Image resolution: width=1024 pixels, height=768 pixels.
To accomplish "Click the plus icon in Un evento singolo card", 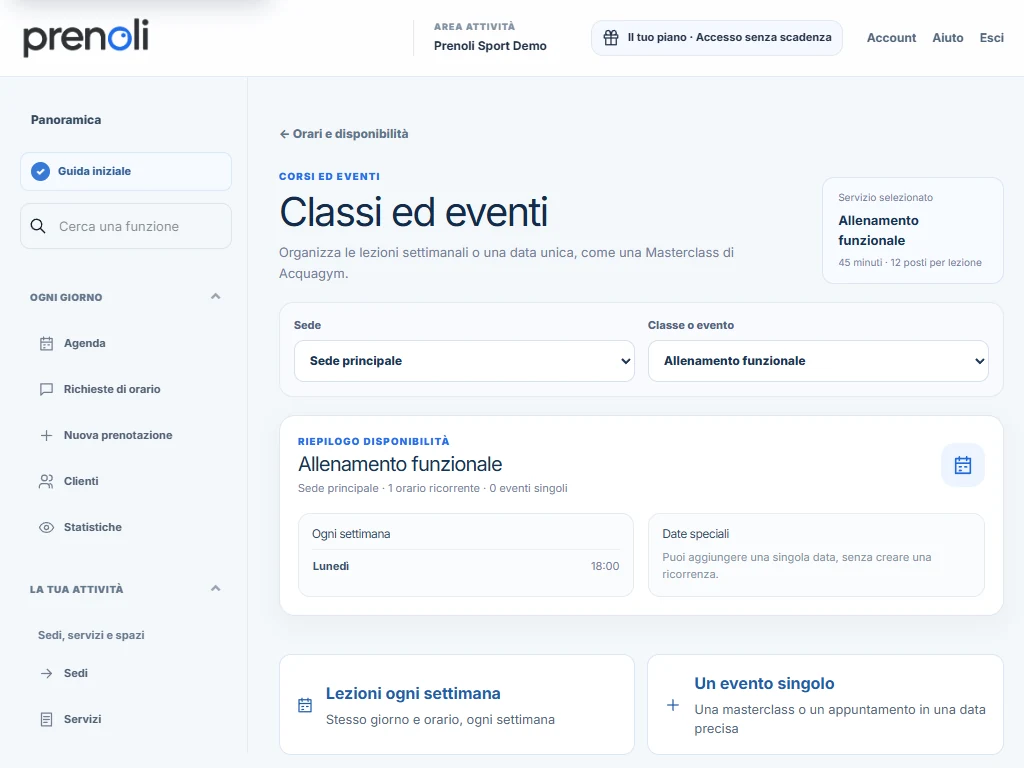I will point(673,705).
